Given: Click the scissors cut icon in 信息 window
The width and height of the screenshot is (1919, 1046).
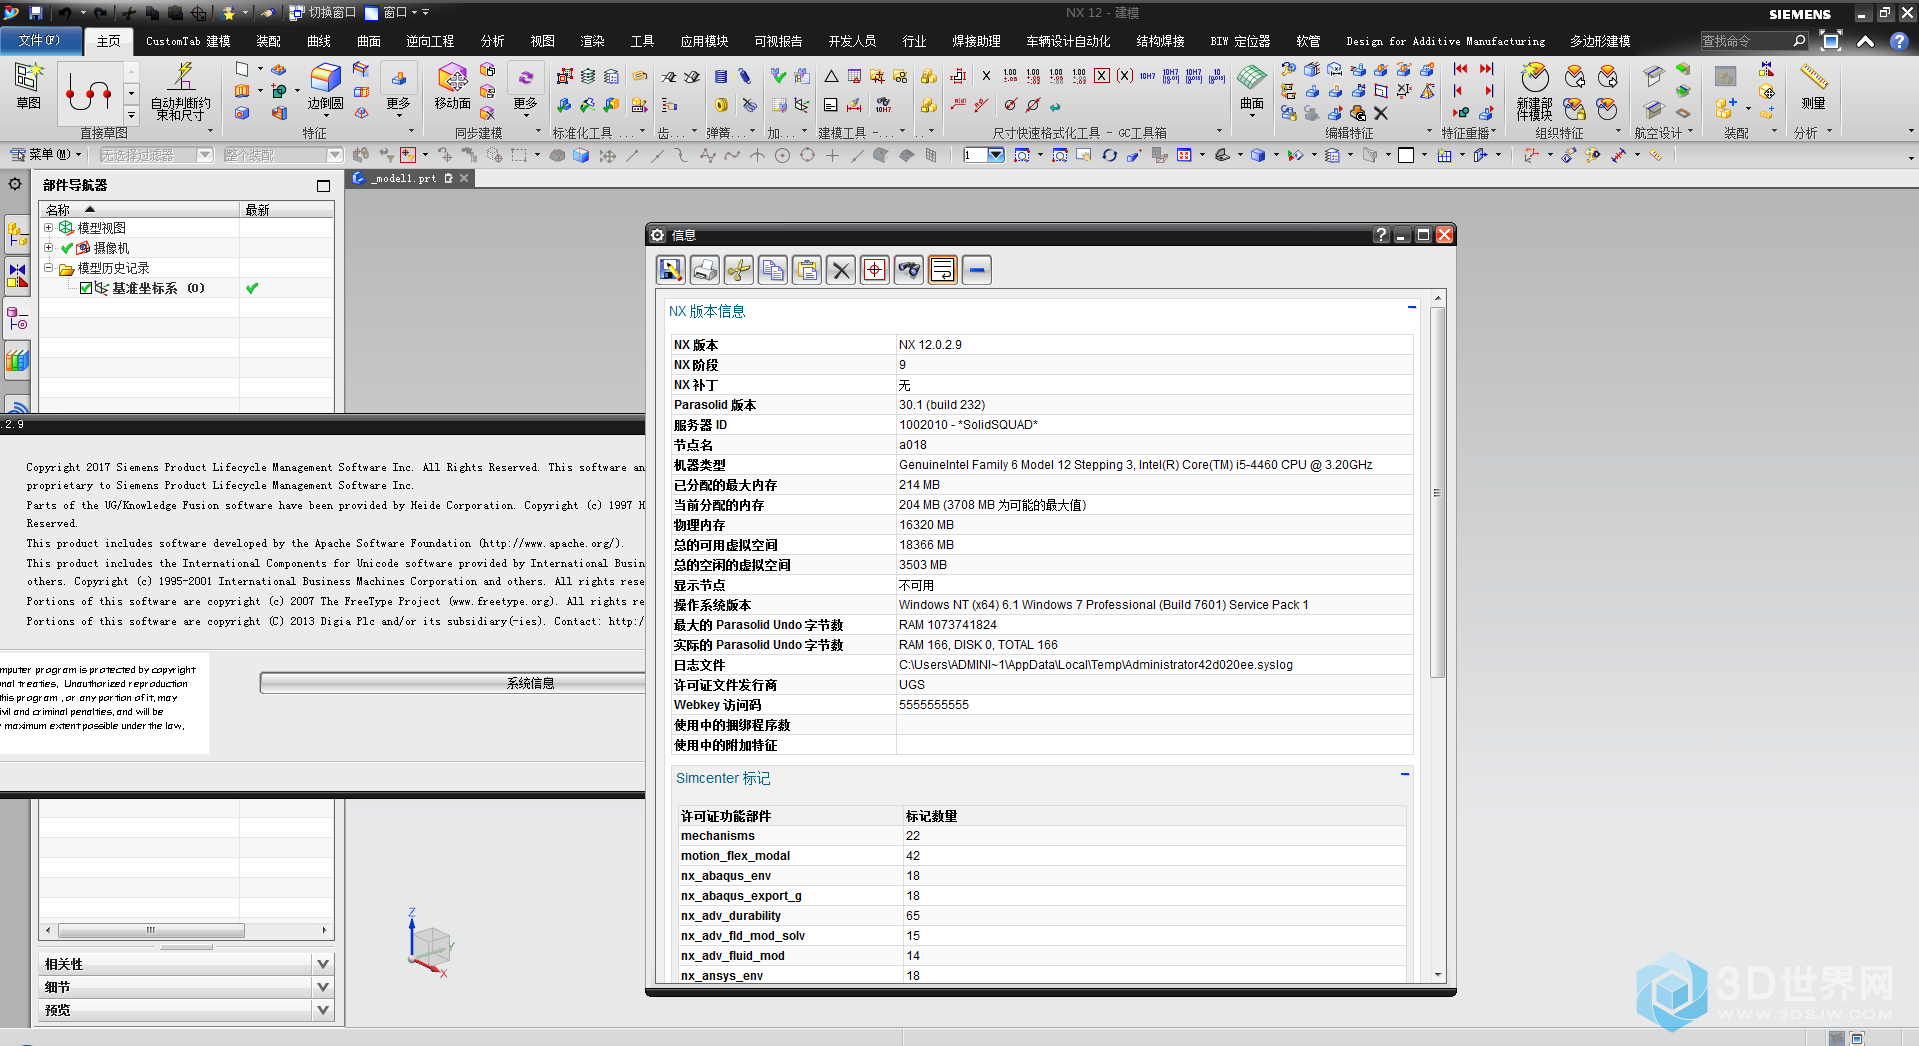Looking at the screenshot, I should click(739, 270).
